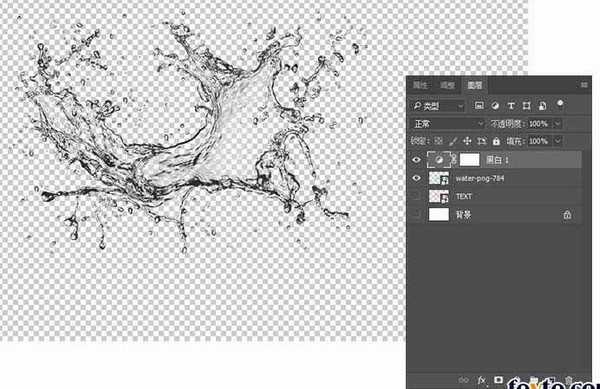600x389 pixels.
Task: Switch to the first Properties tab
Action: pos(420,85)
